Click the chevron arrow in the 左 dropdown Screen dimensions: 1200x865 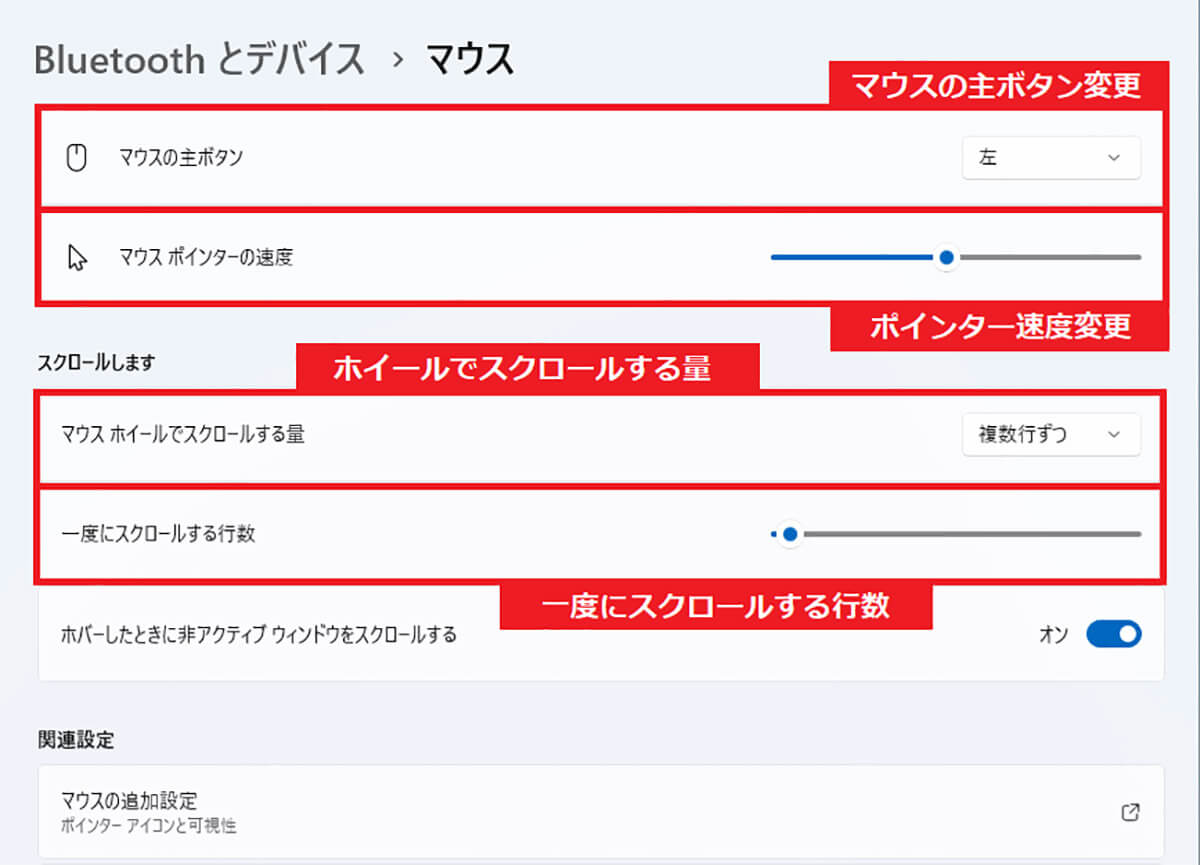(x=1114, y=158)
